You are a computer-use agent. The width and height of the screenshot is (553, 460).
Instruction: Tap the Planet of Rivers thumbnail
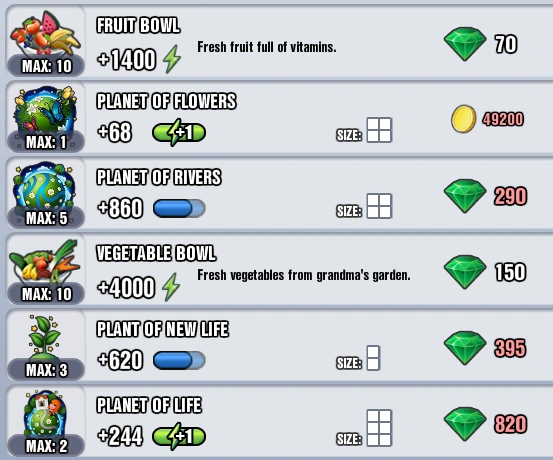click(44, 185)
